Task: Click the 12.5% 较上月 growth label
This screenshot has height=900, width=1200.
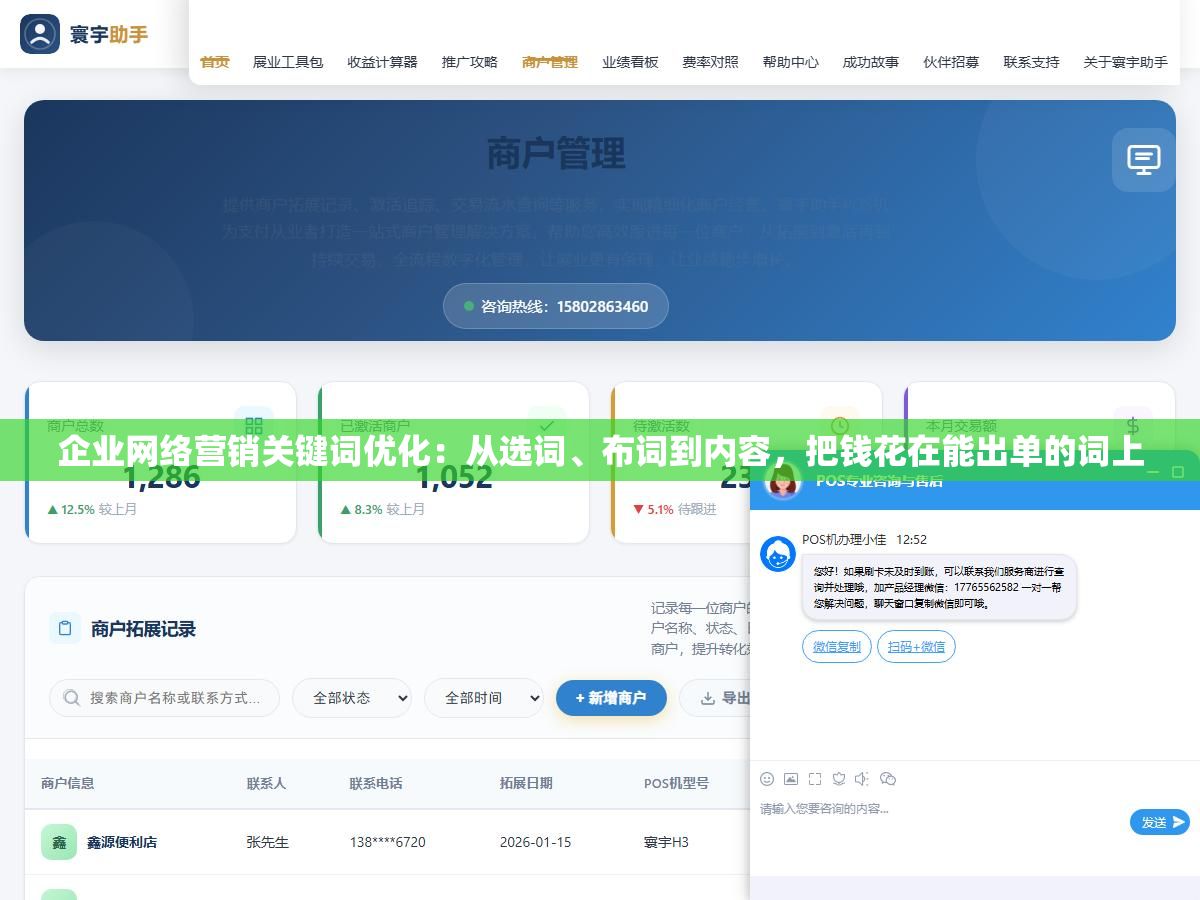Action: [92, 509]
